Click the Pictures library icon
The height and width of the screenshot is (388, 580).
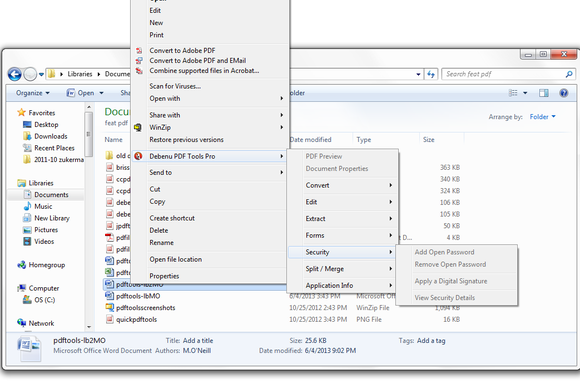(27, 230)
